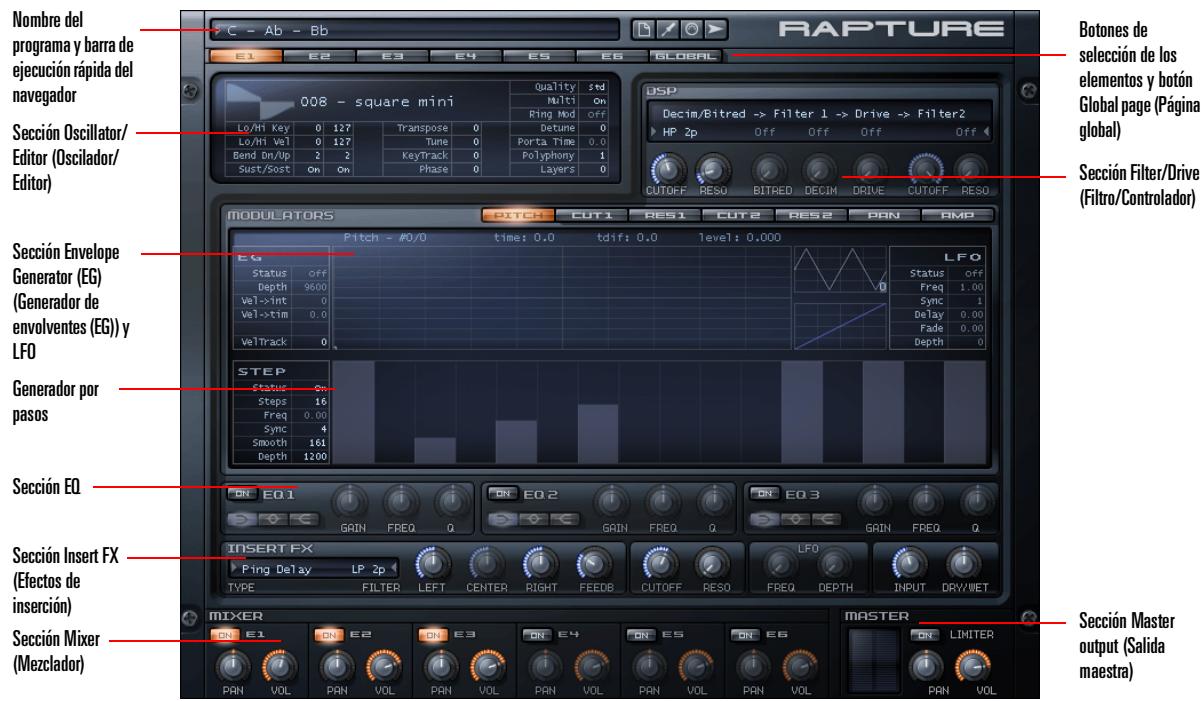
Task: Toggle the EQ 3 ON switch
Action: (x=764, y=493)
